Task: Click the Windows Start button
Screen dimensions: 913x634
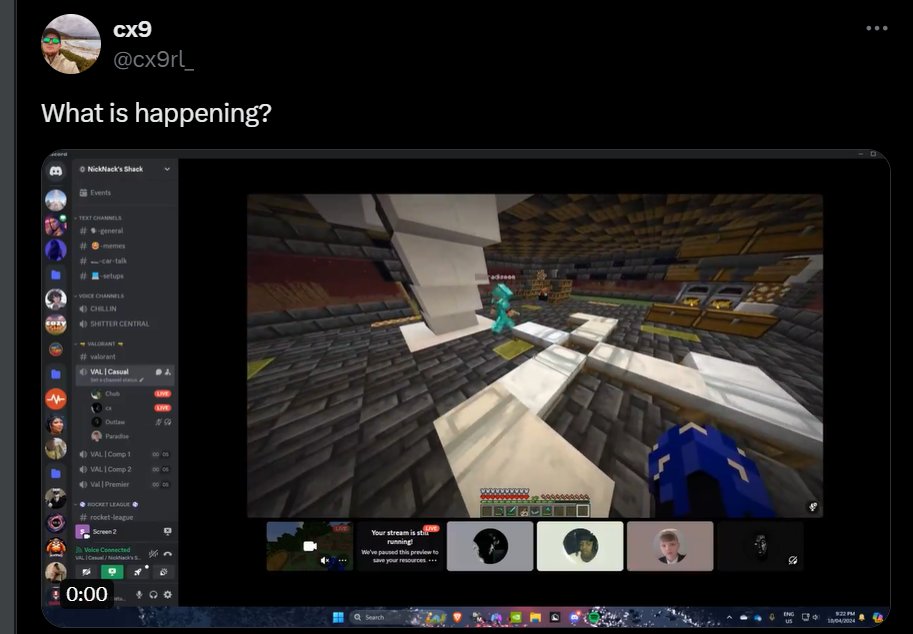Action: coord(338,617)
